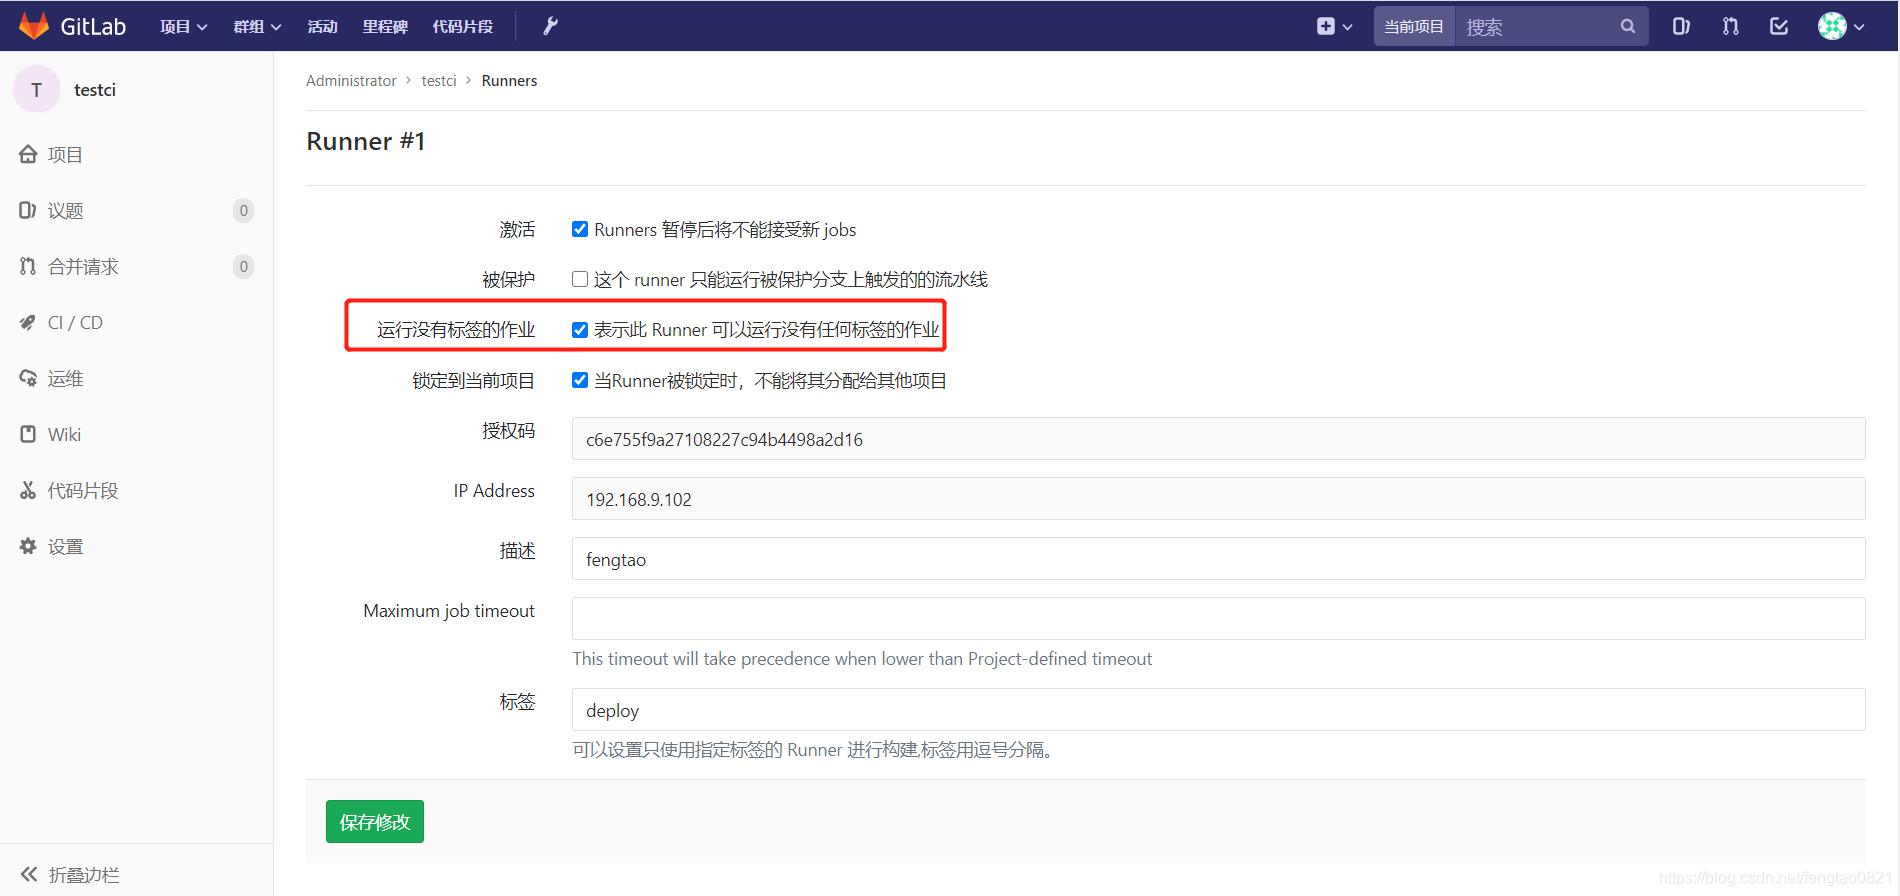This screenshot has height=896, width=1900.
Task: Click the 描述 description field with fengtao
Action: 1218,559
